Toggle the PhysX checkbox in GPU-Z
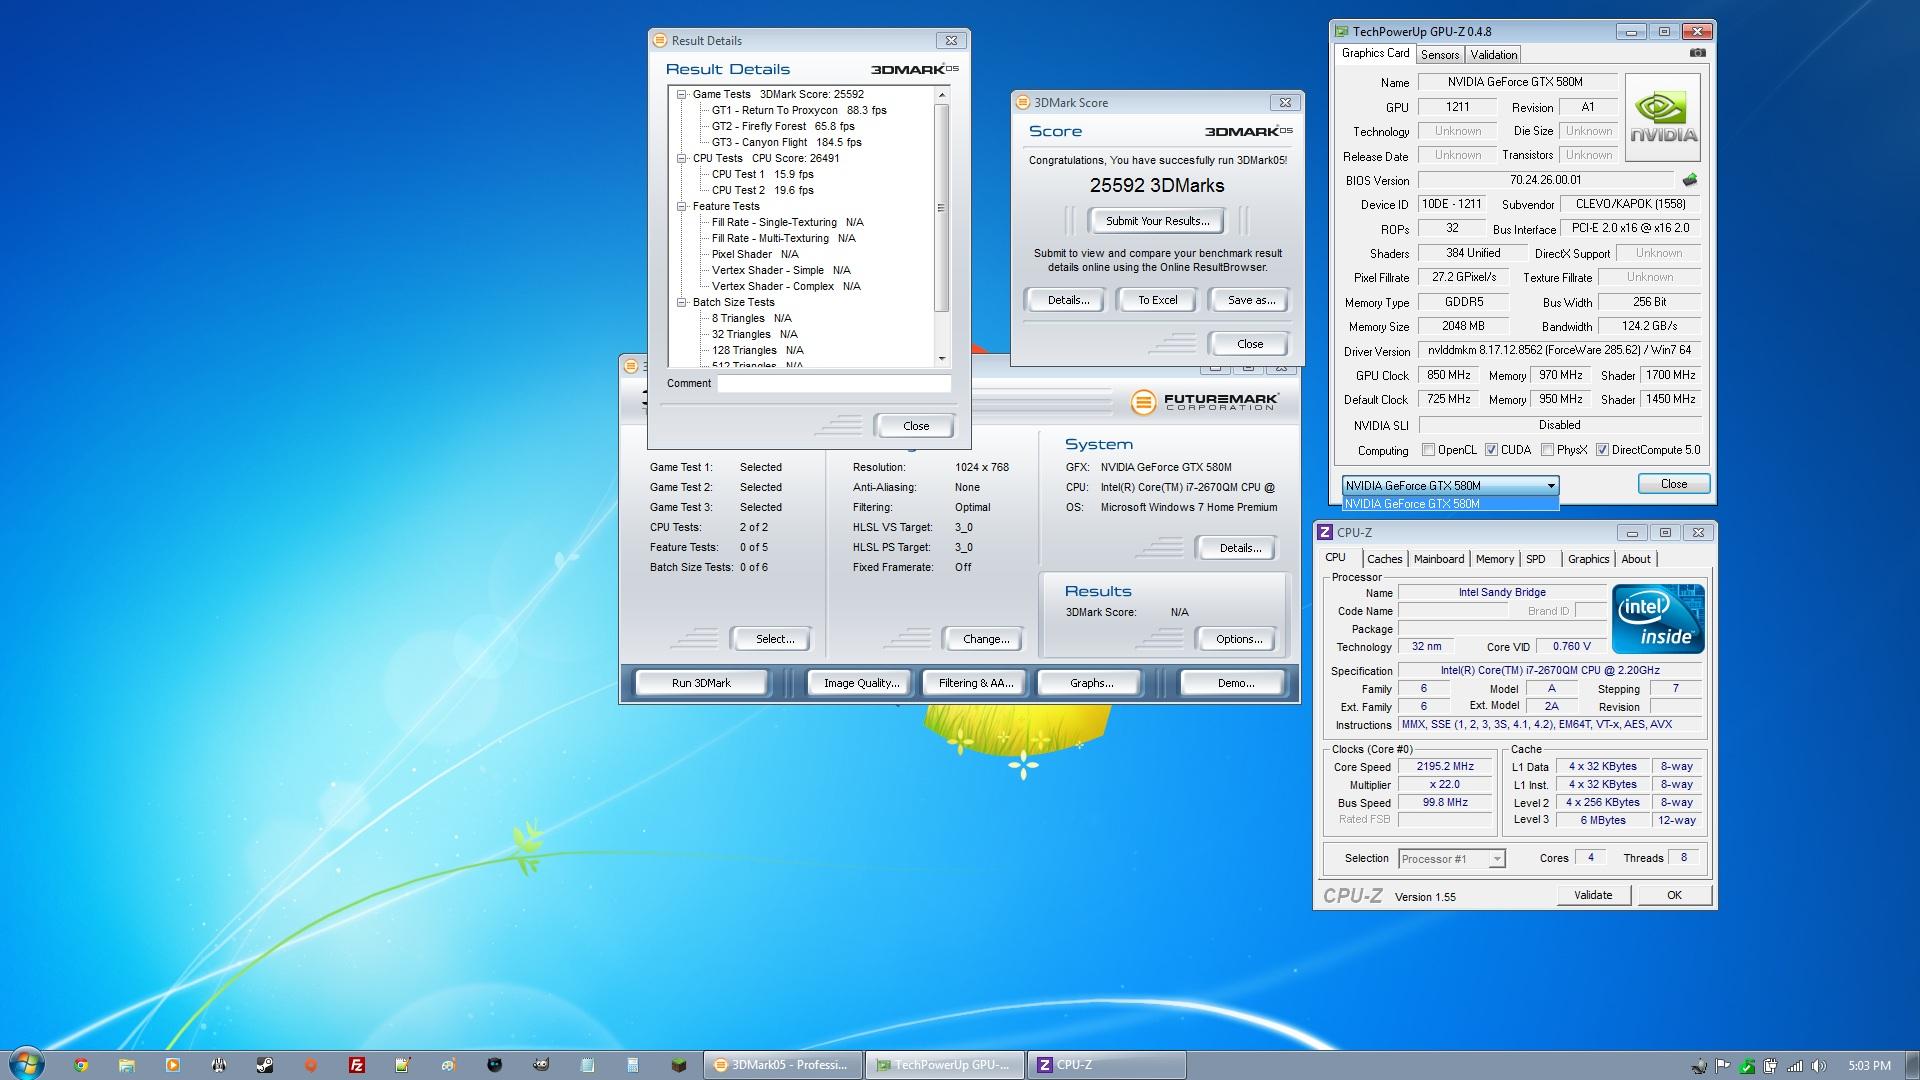Screen dimensions: 1920x1080 coord(1547,450)
